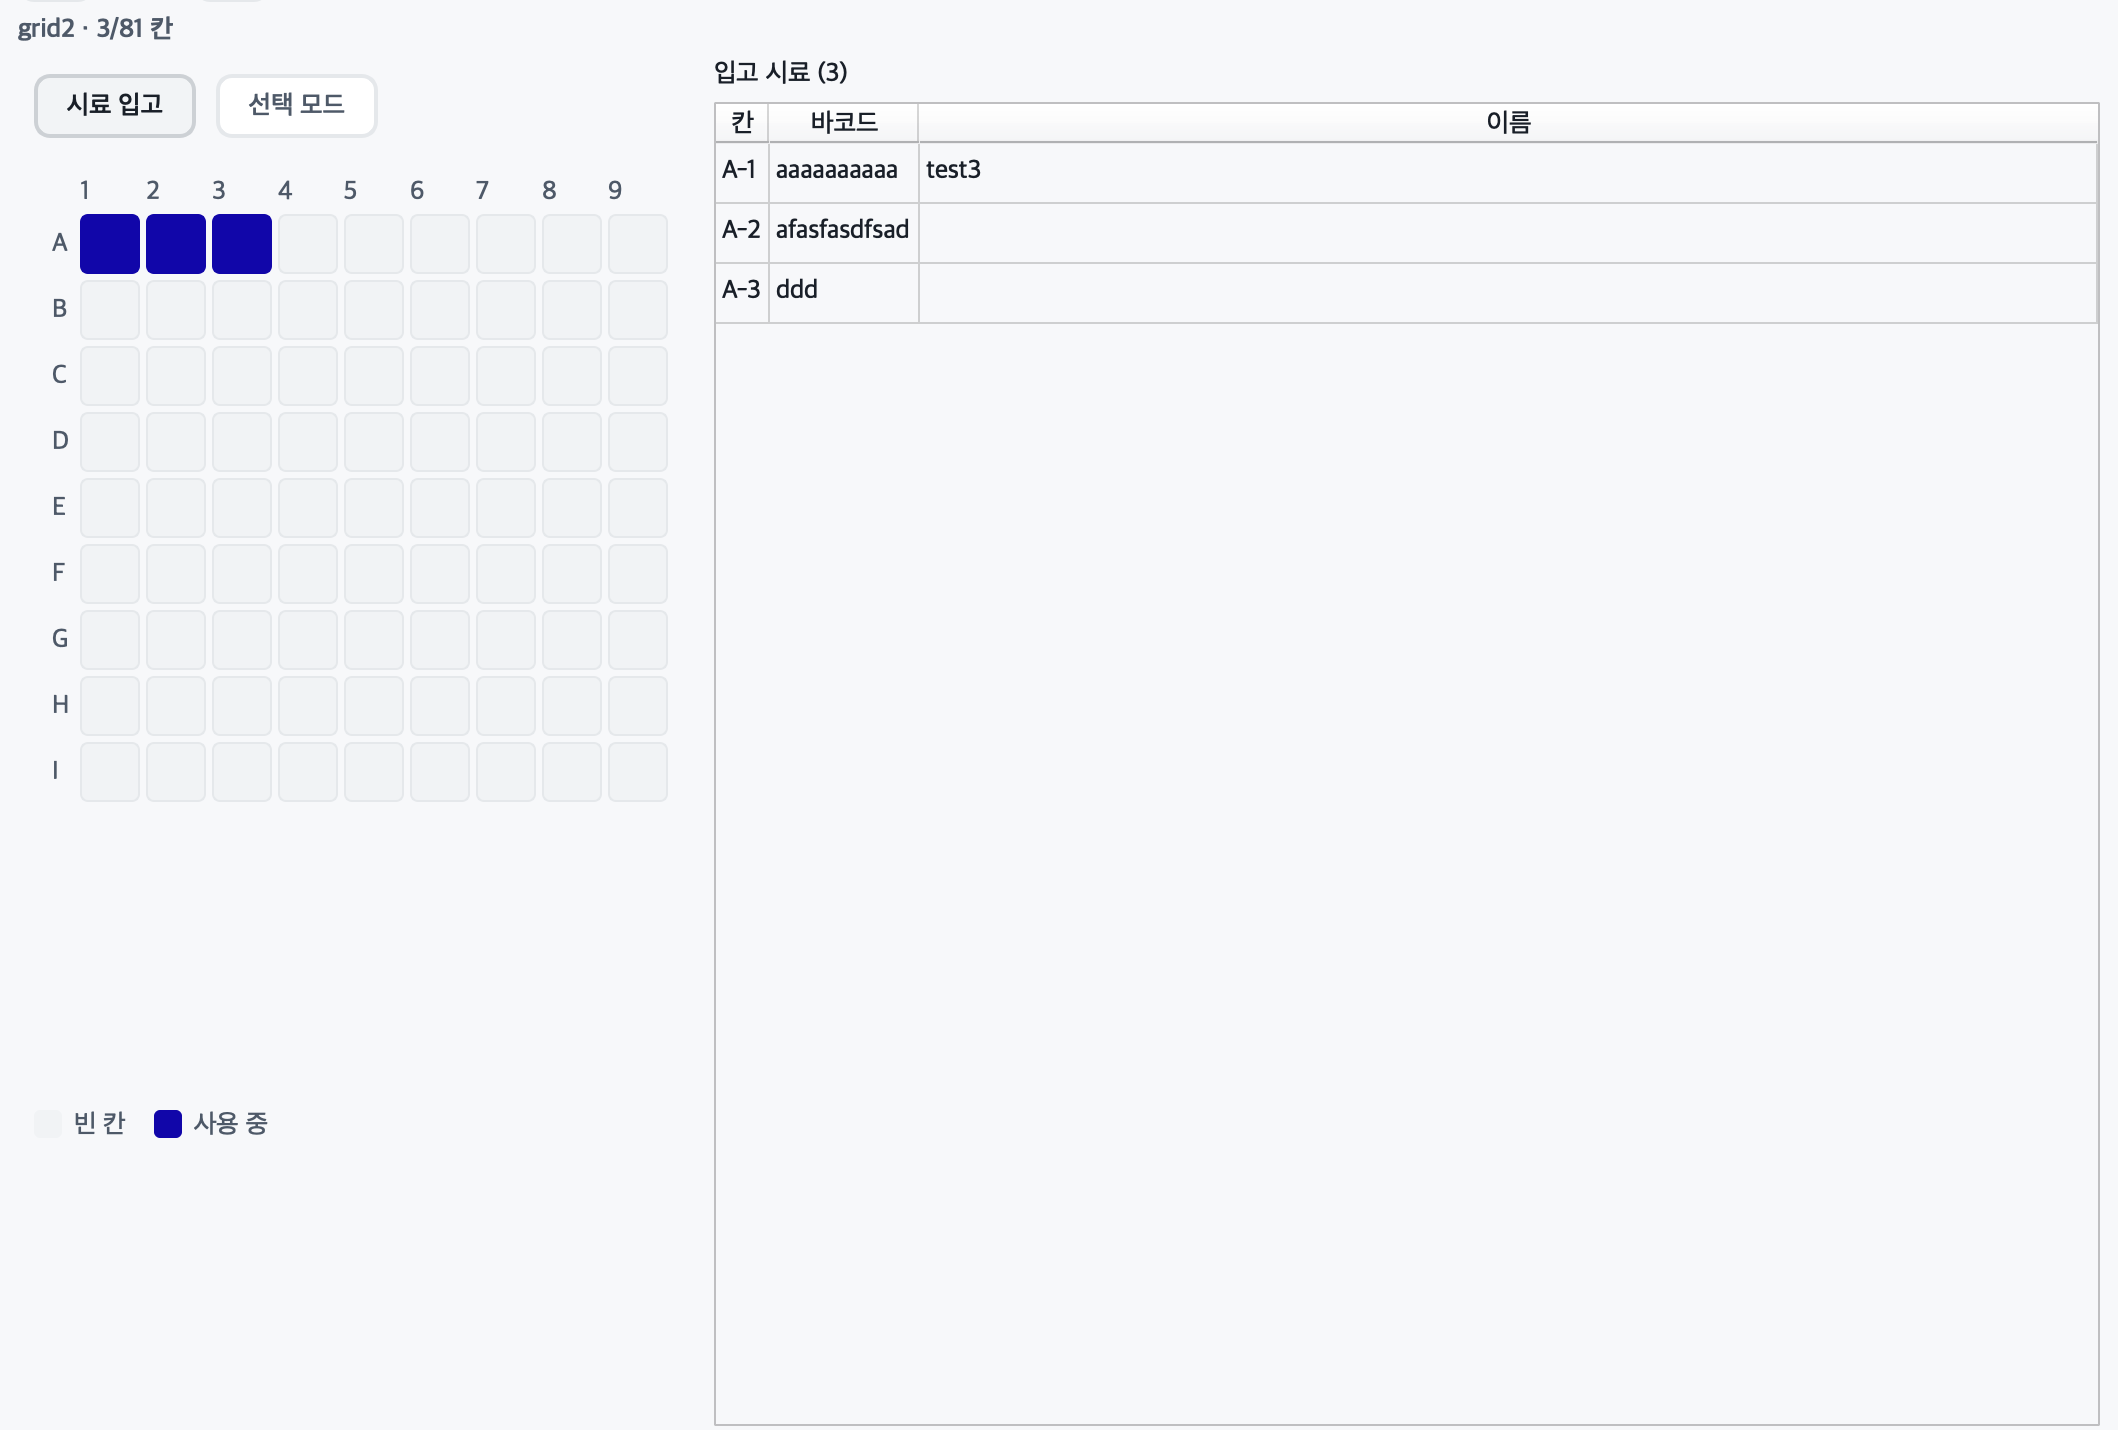Click the 빈 칸 legend swatch

click(48, 1124)
